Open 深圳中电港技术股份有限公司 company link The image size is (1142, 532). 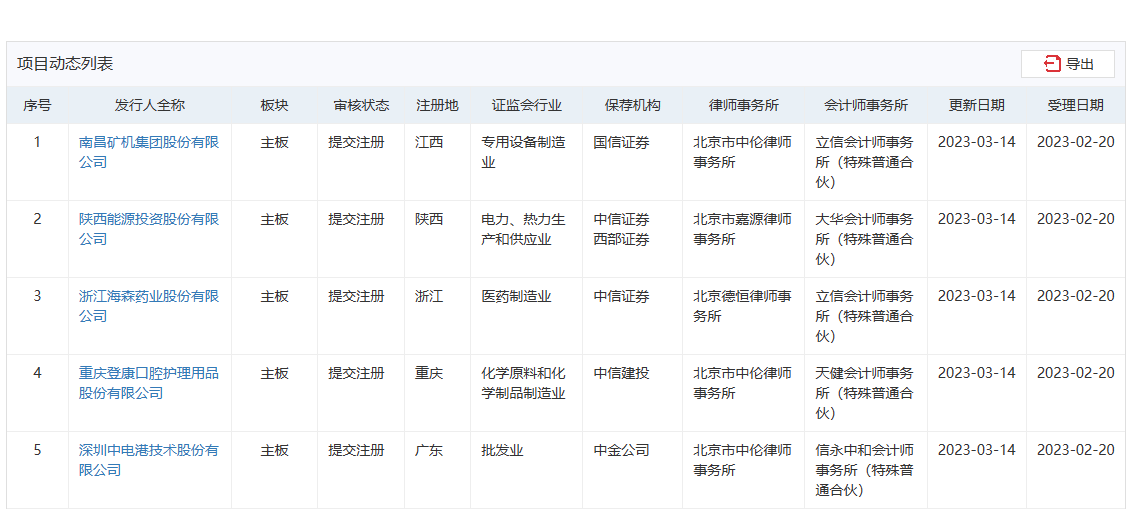tap(149, 460)
